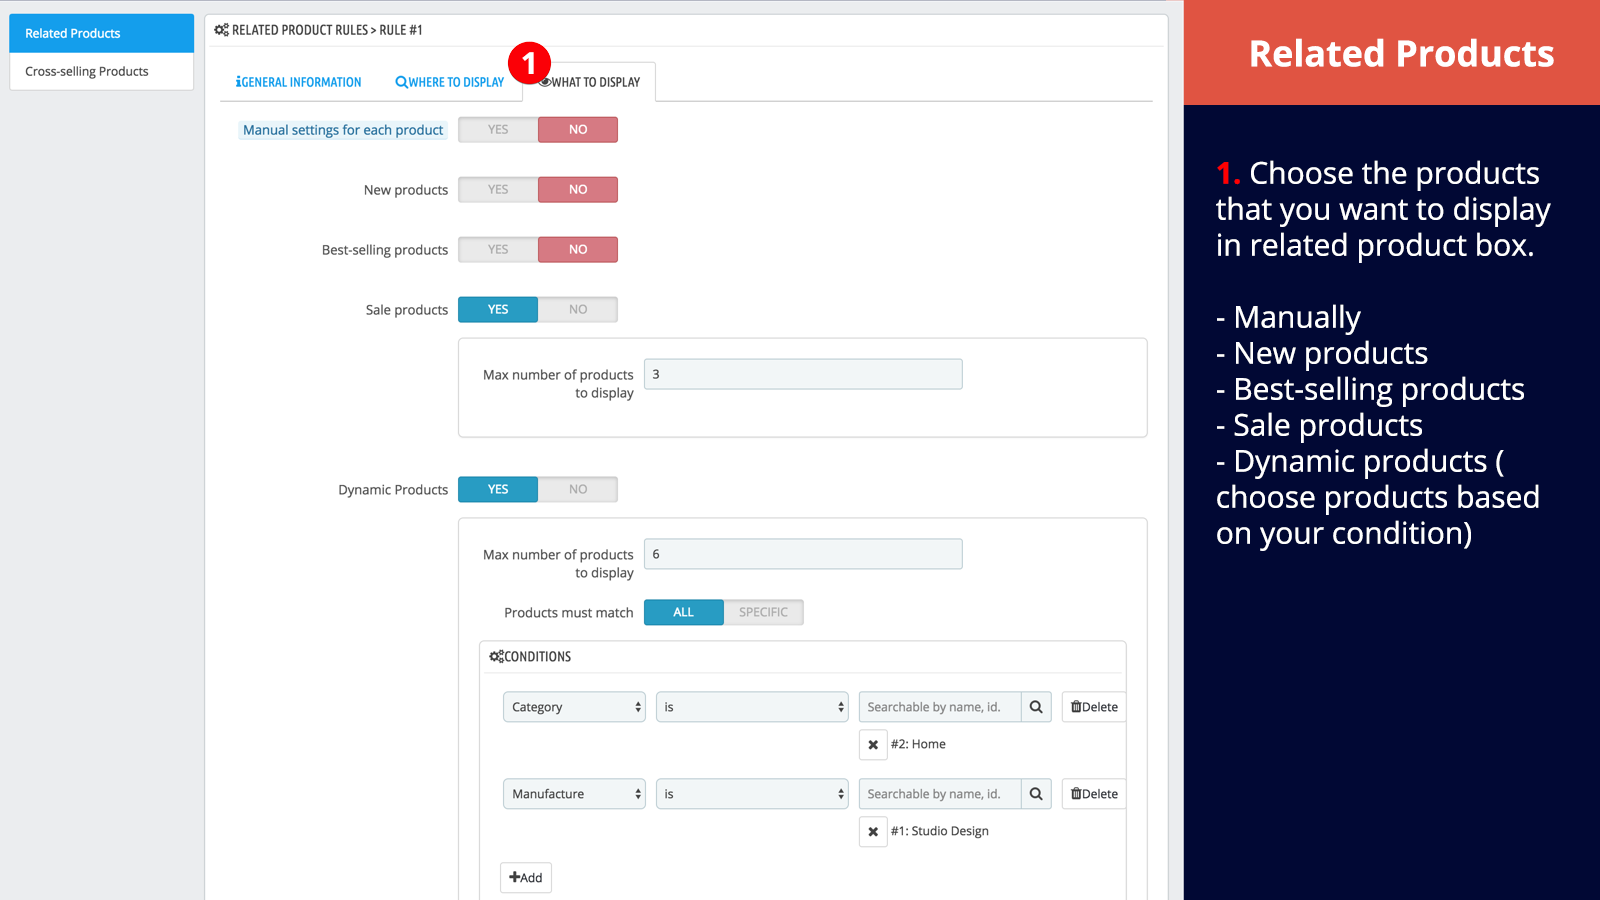Viewport: 1600px width, 900px height.
Task: Click the search field in Category condition row
Action: (x=940, y=707)
